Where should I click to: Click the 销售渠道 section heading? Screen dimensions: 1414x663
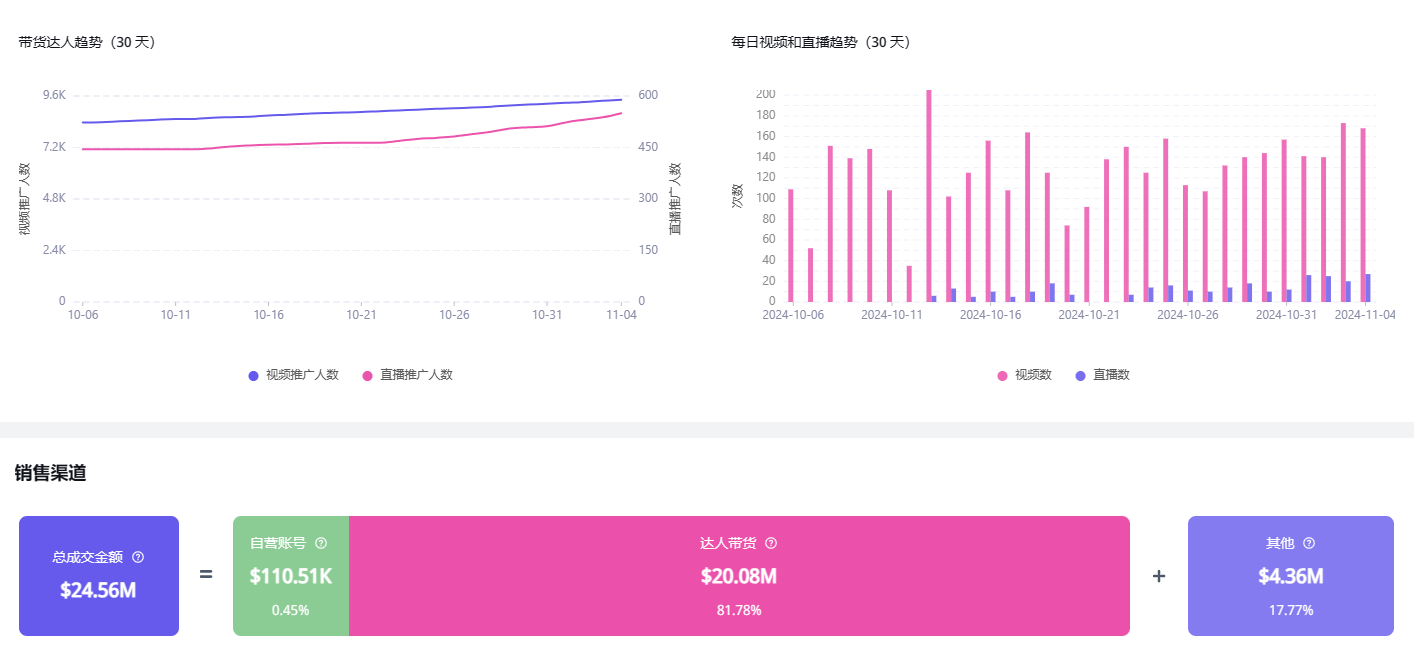pos(50,473)
